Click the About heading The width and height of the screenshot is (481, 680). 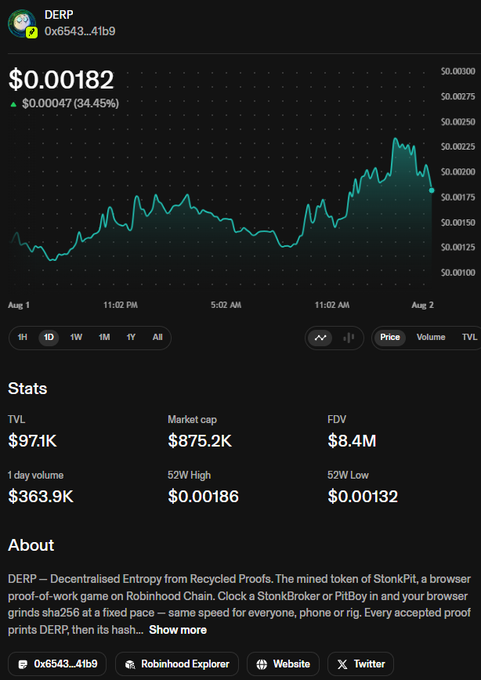coord(31,545)
